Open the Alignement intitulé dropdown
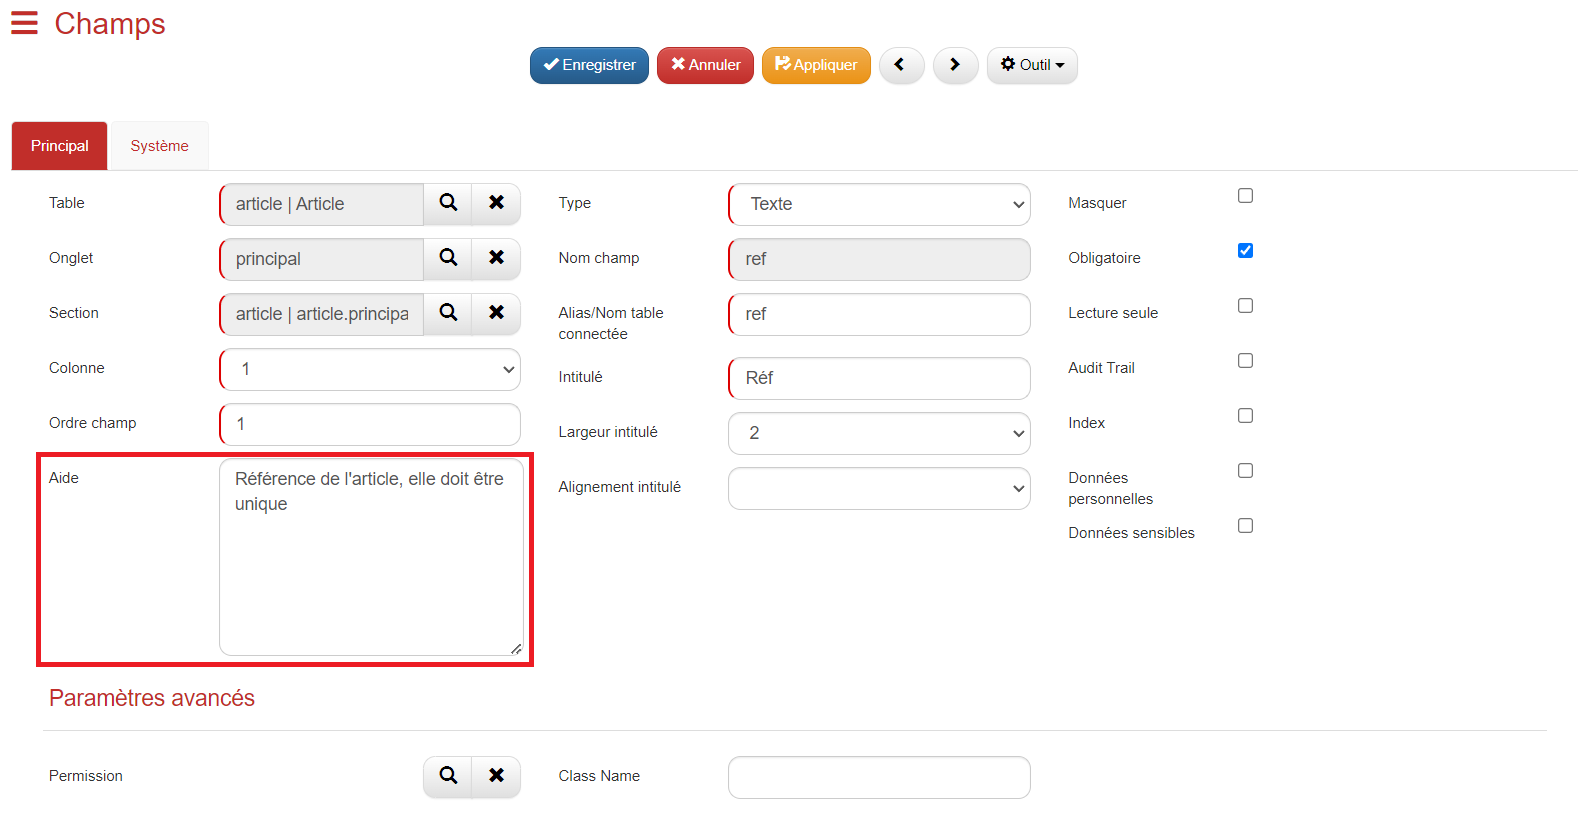 point(879,488)
